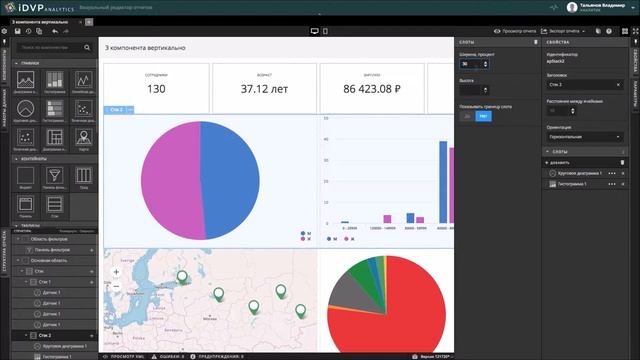Click the search magnifier in the components panel
Viewport: 640px width, 360px height.
click(x=87, y=48)
